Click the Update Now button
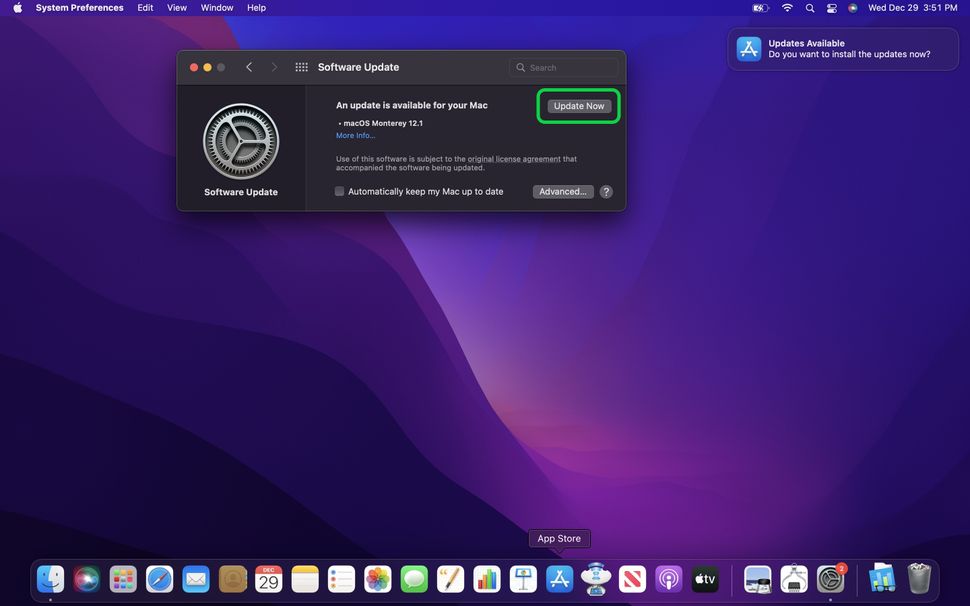970x606 pixels. 578,105
